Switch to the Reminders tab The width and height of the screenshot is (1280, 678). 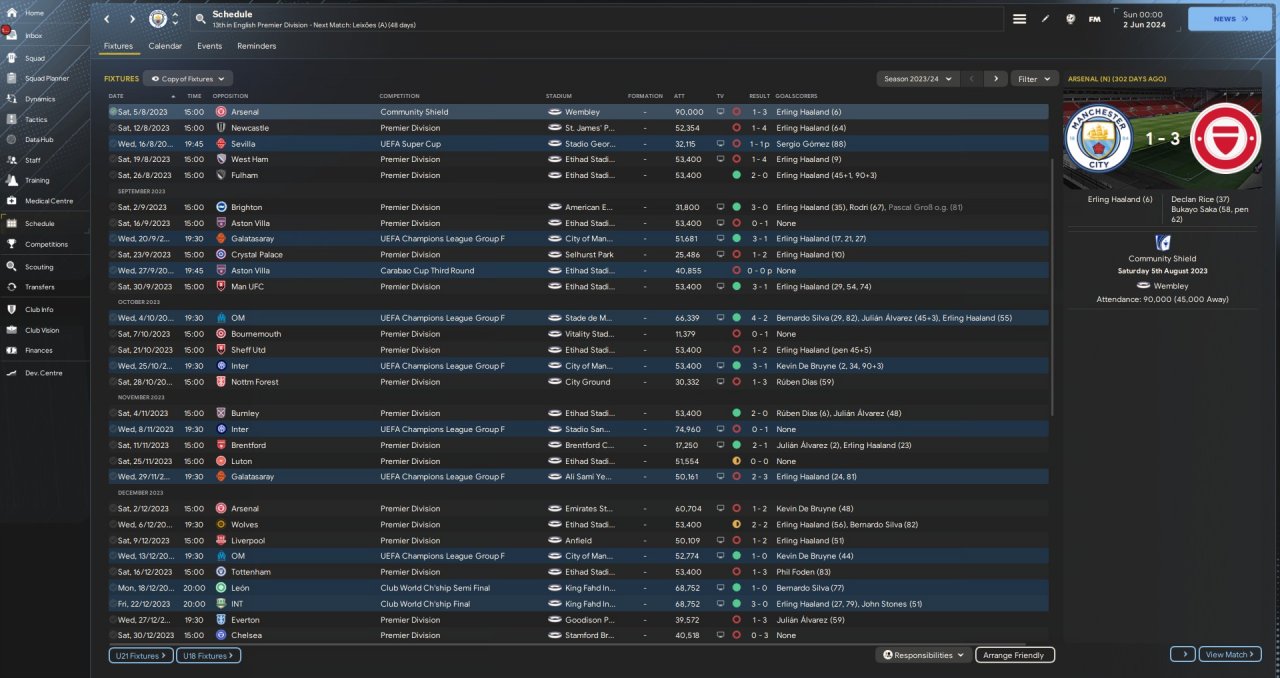pyautogui.click(x=256, y=46)
